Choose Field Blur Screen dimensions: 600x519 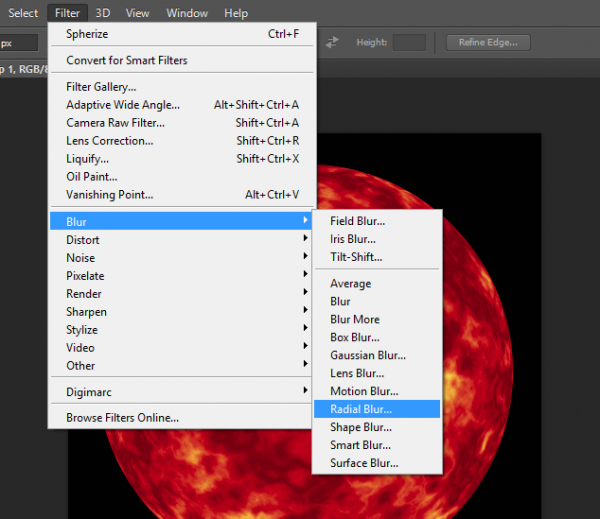(377, 221)
